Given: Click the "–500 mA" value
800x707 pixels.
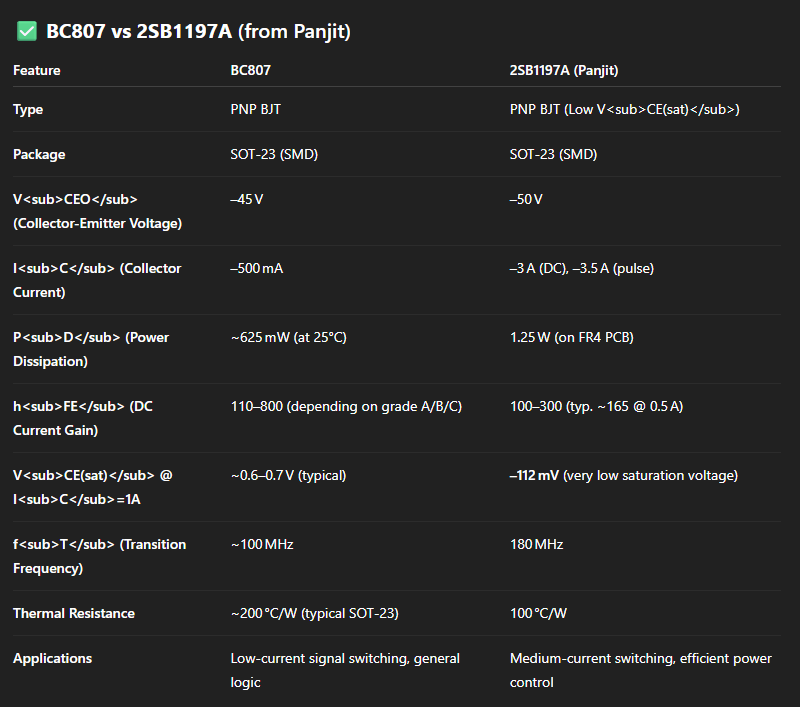Looking at the screenshot, I should tap(257, 268).
